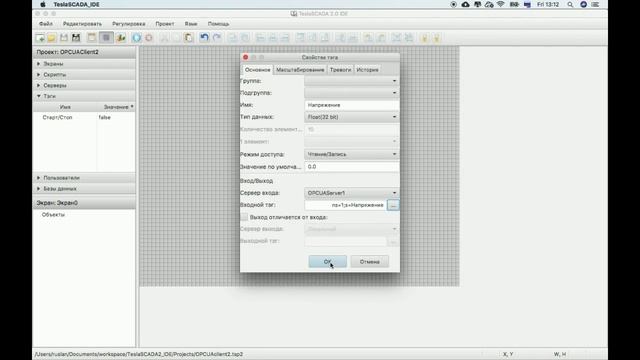Open macOS Spotlight search icon
Image resolution: width=640 pixels, height=360 pixels.
570,4
